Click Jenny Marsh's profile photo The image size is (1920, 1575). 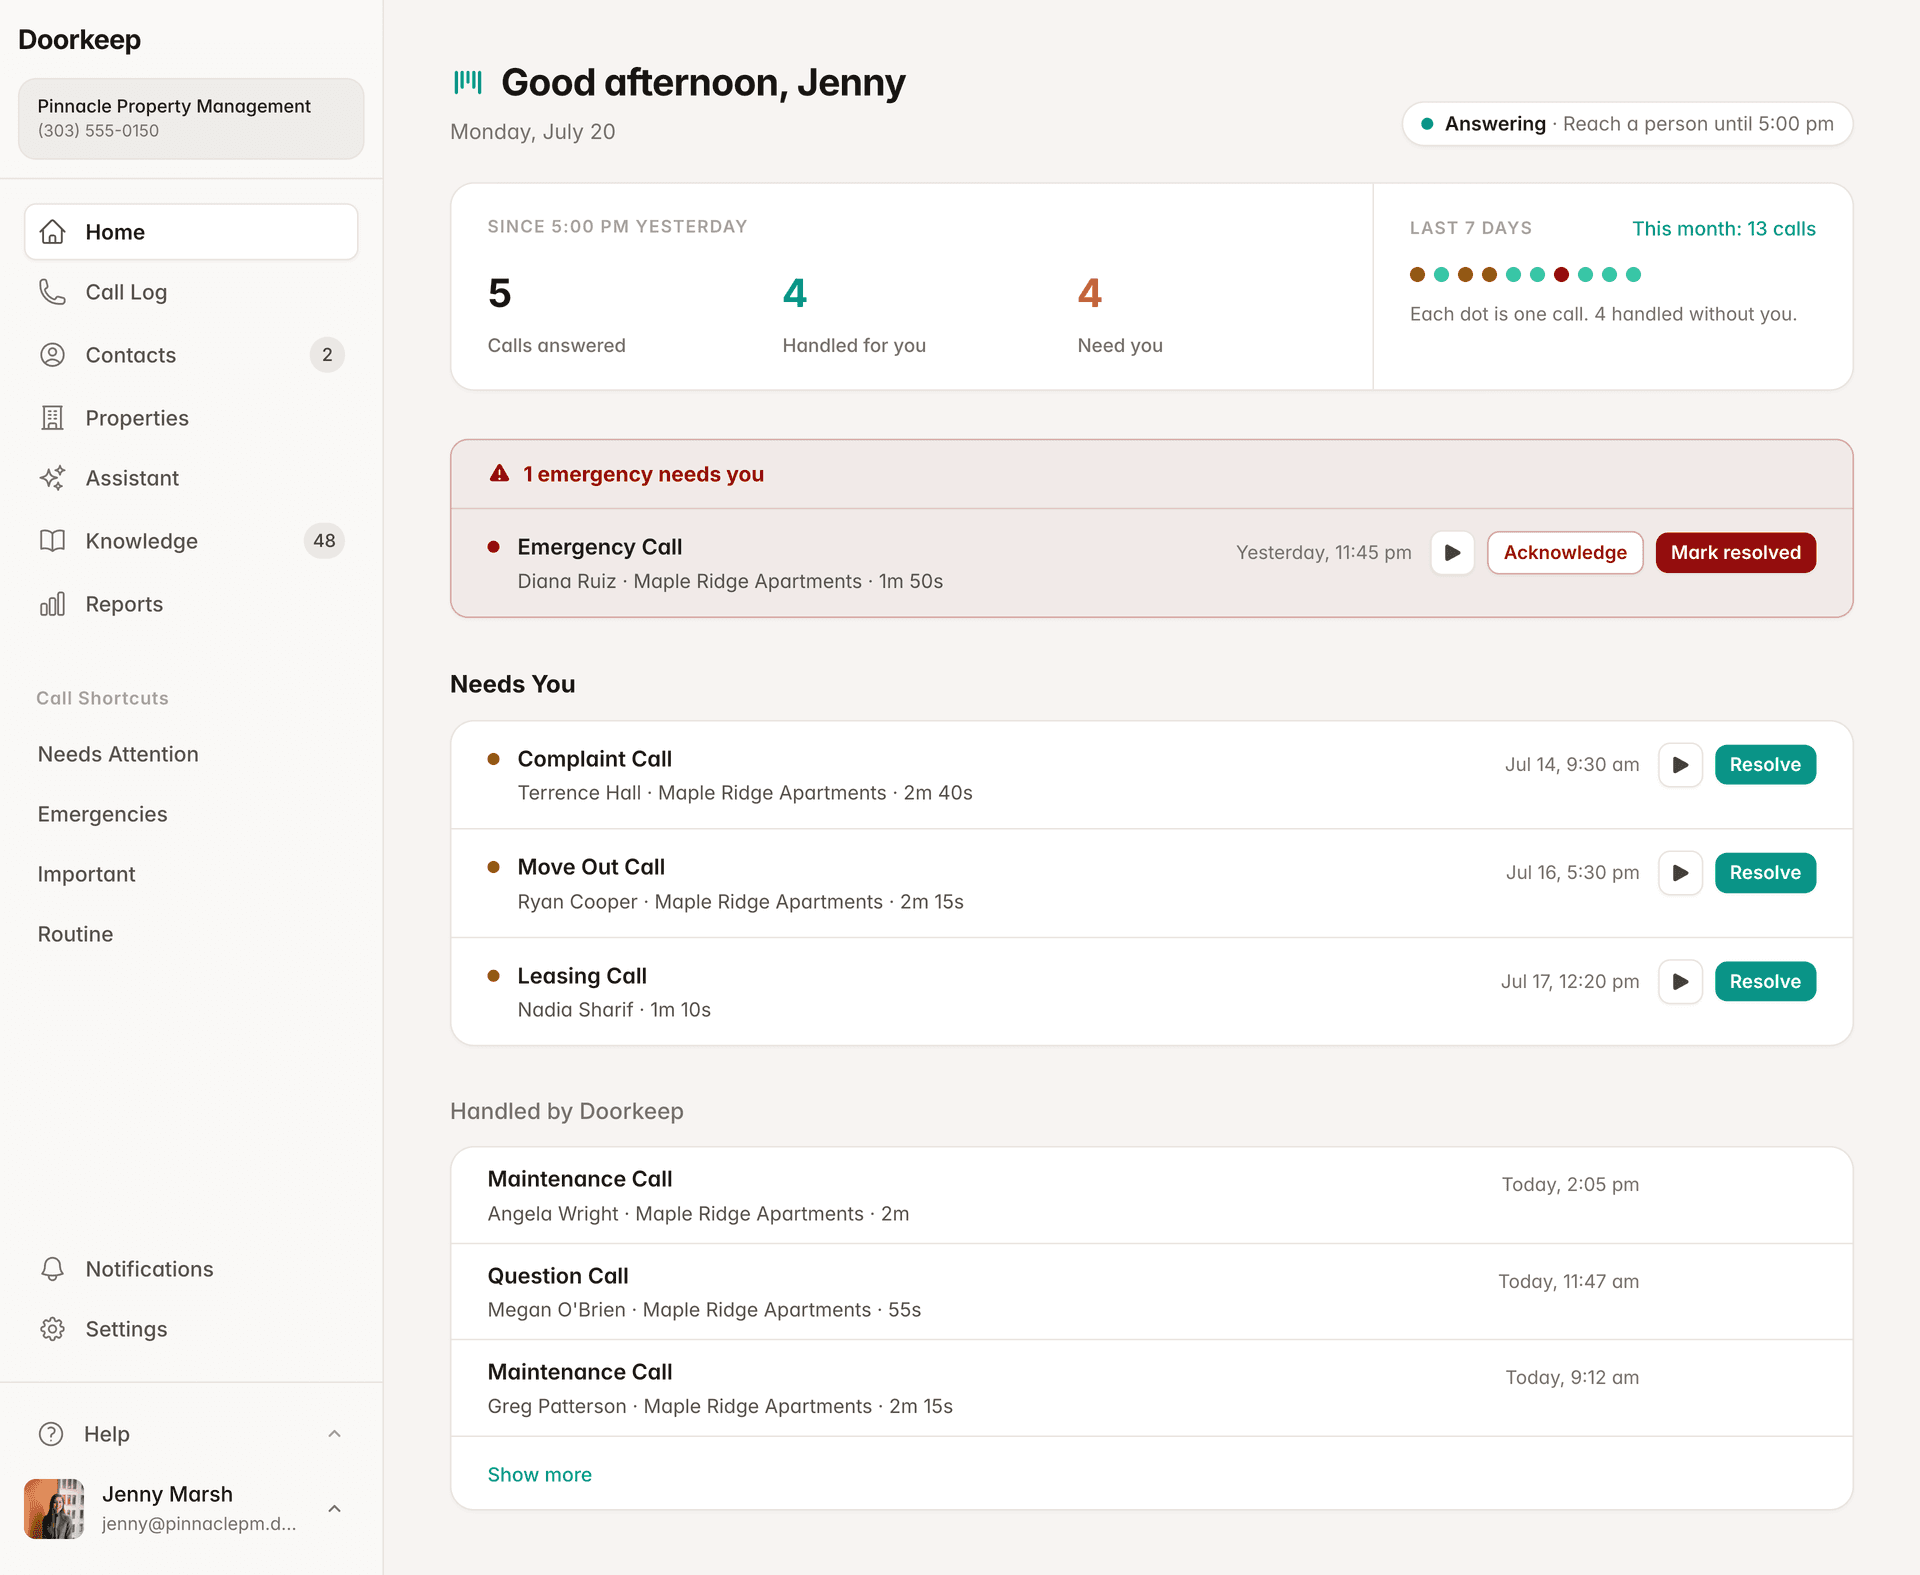point(54,1509)
